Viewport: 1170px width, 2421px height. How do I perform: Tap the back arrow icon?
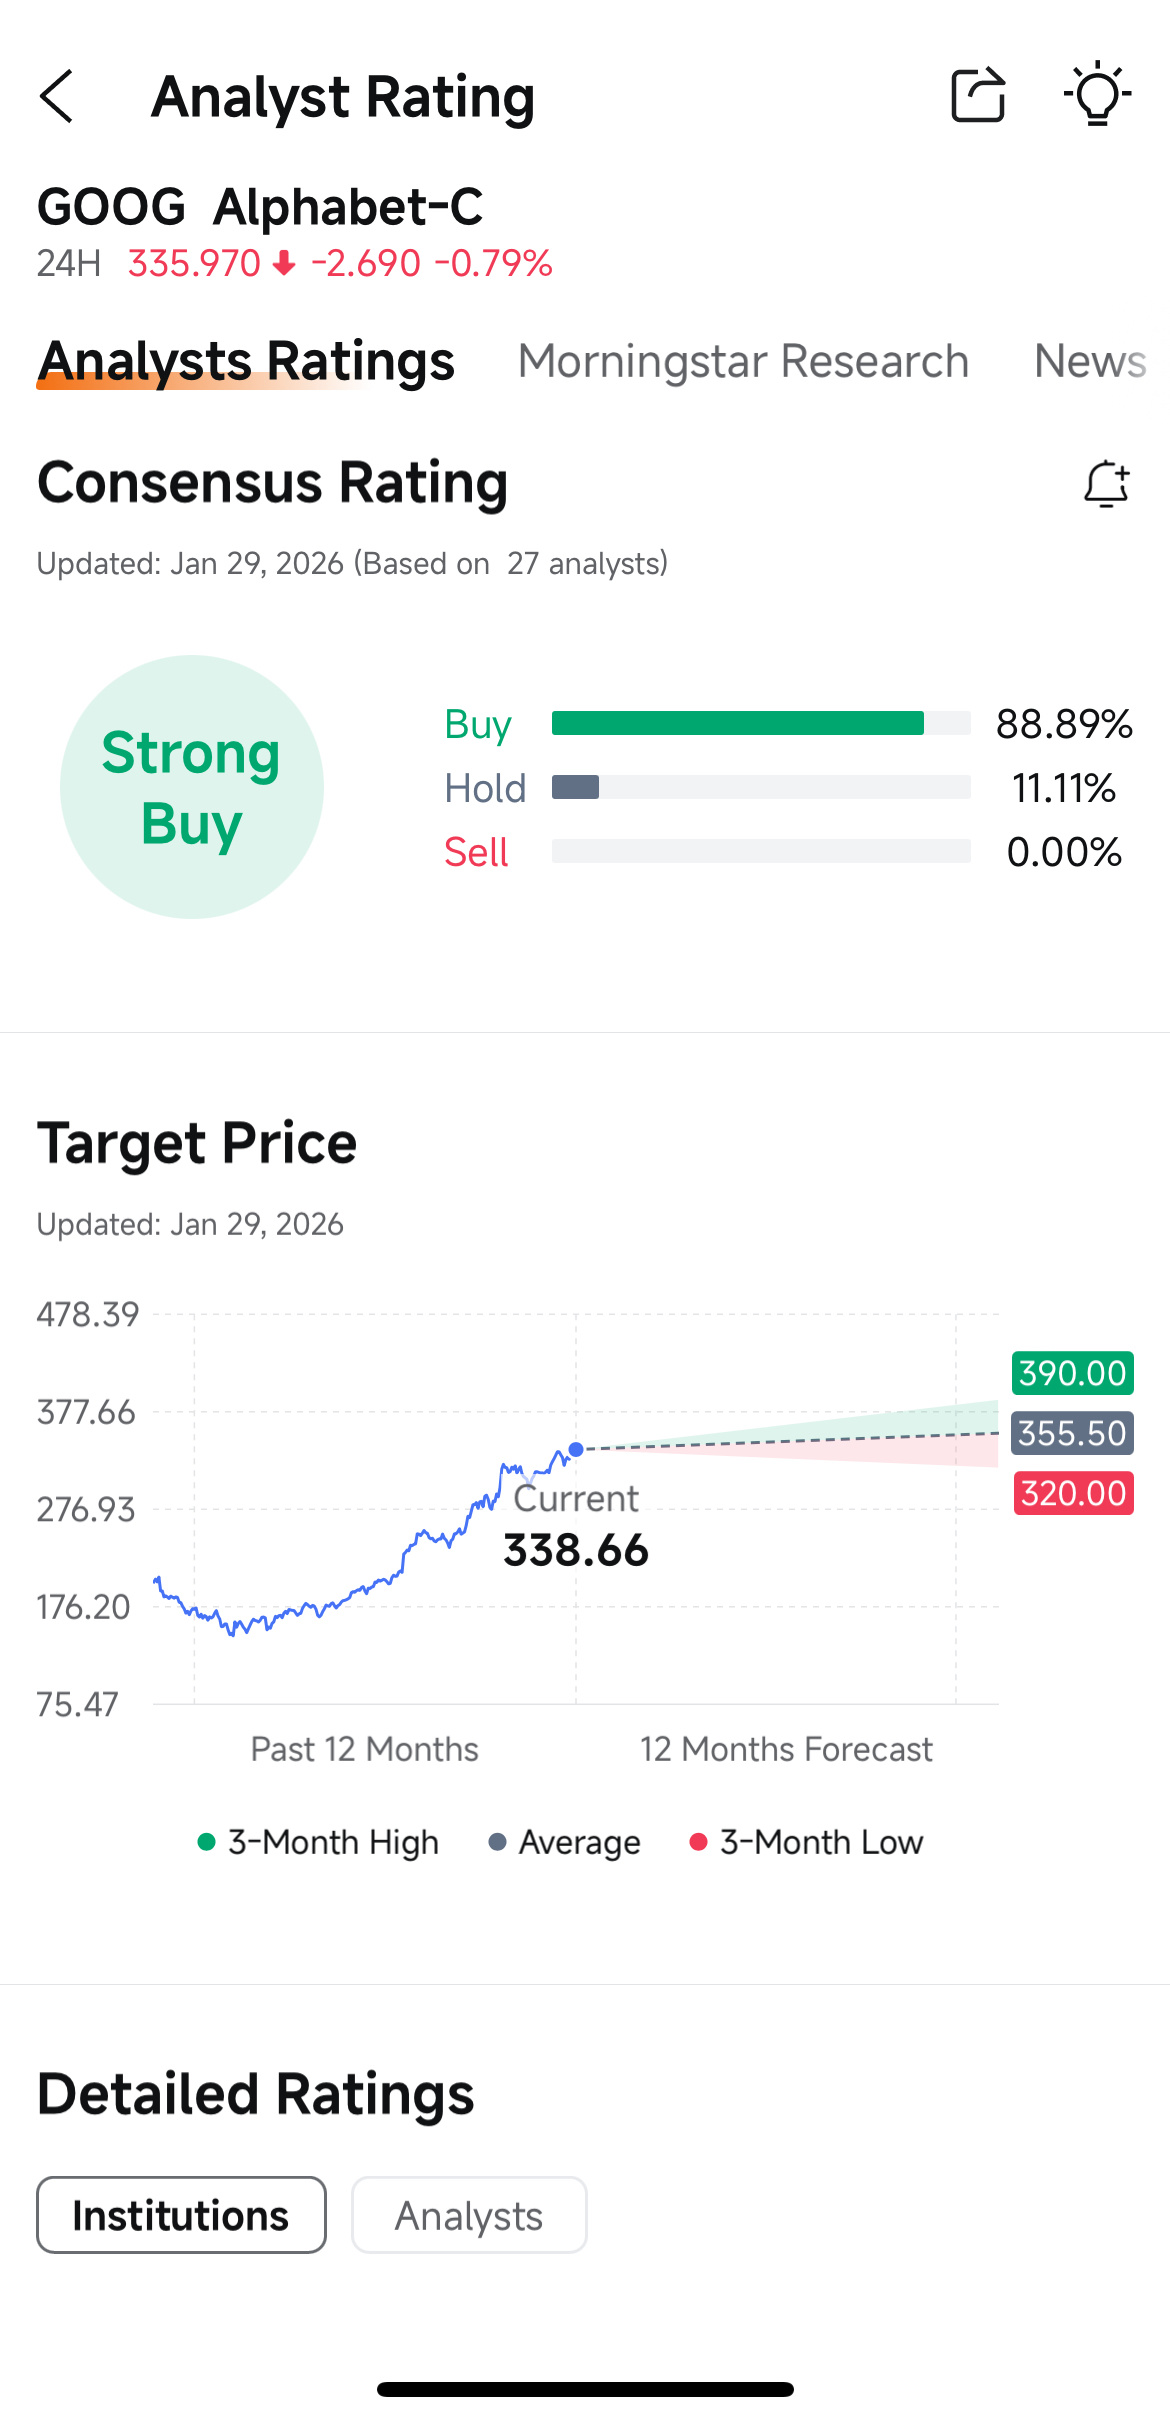[x=57, y=96]
